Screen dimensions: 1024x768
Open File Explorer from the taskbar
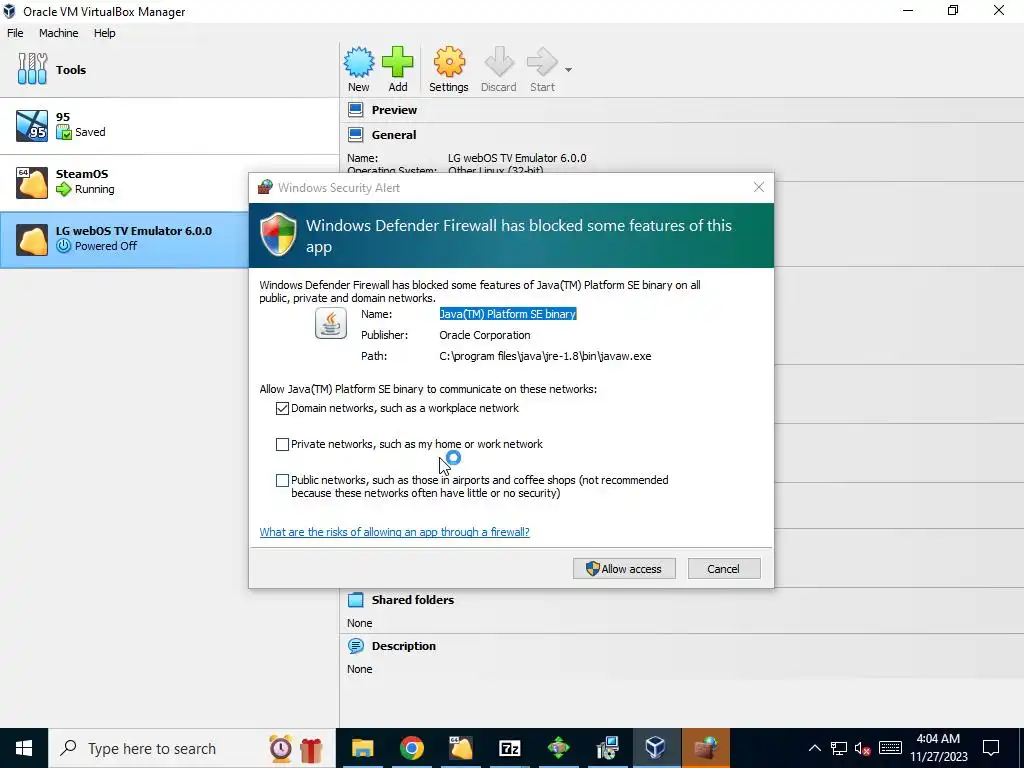[x=362, y=748]
